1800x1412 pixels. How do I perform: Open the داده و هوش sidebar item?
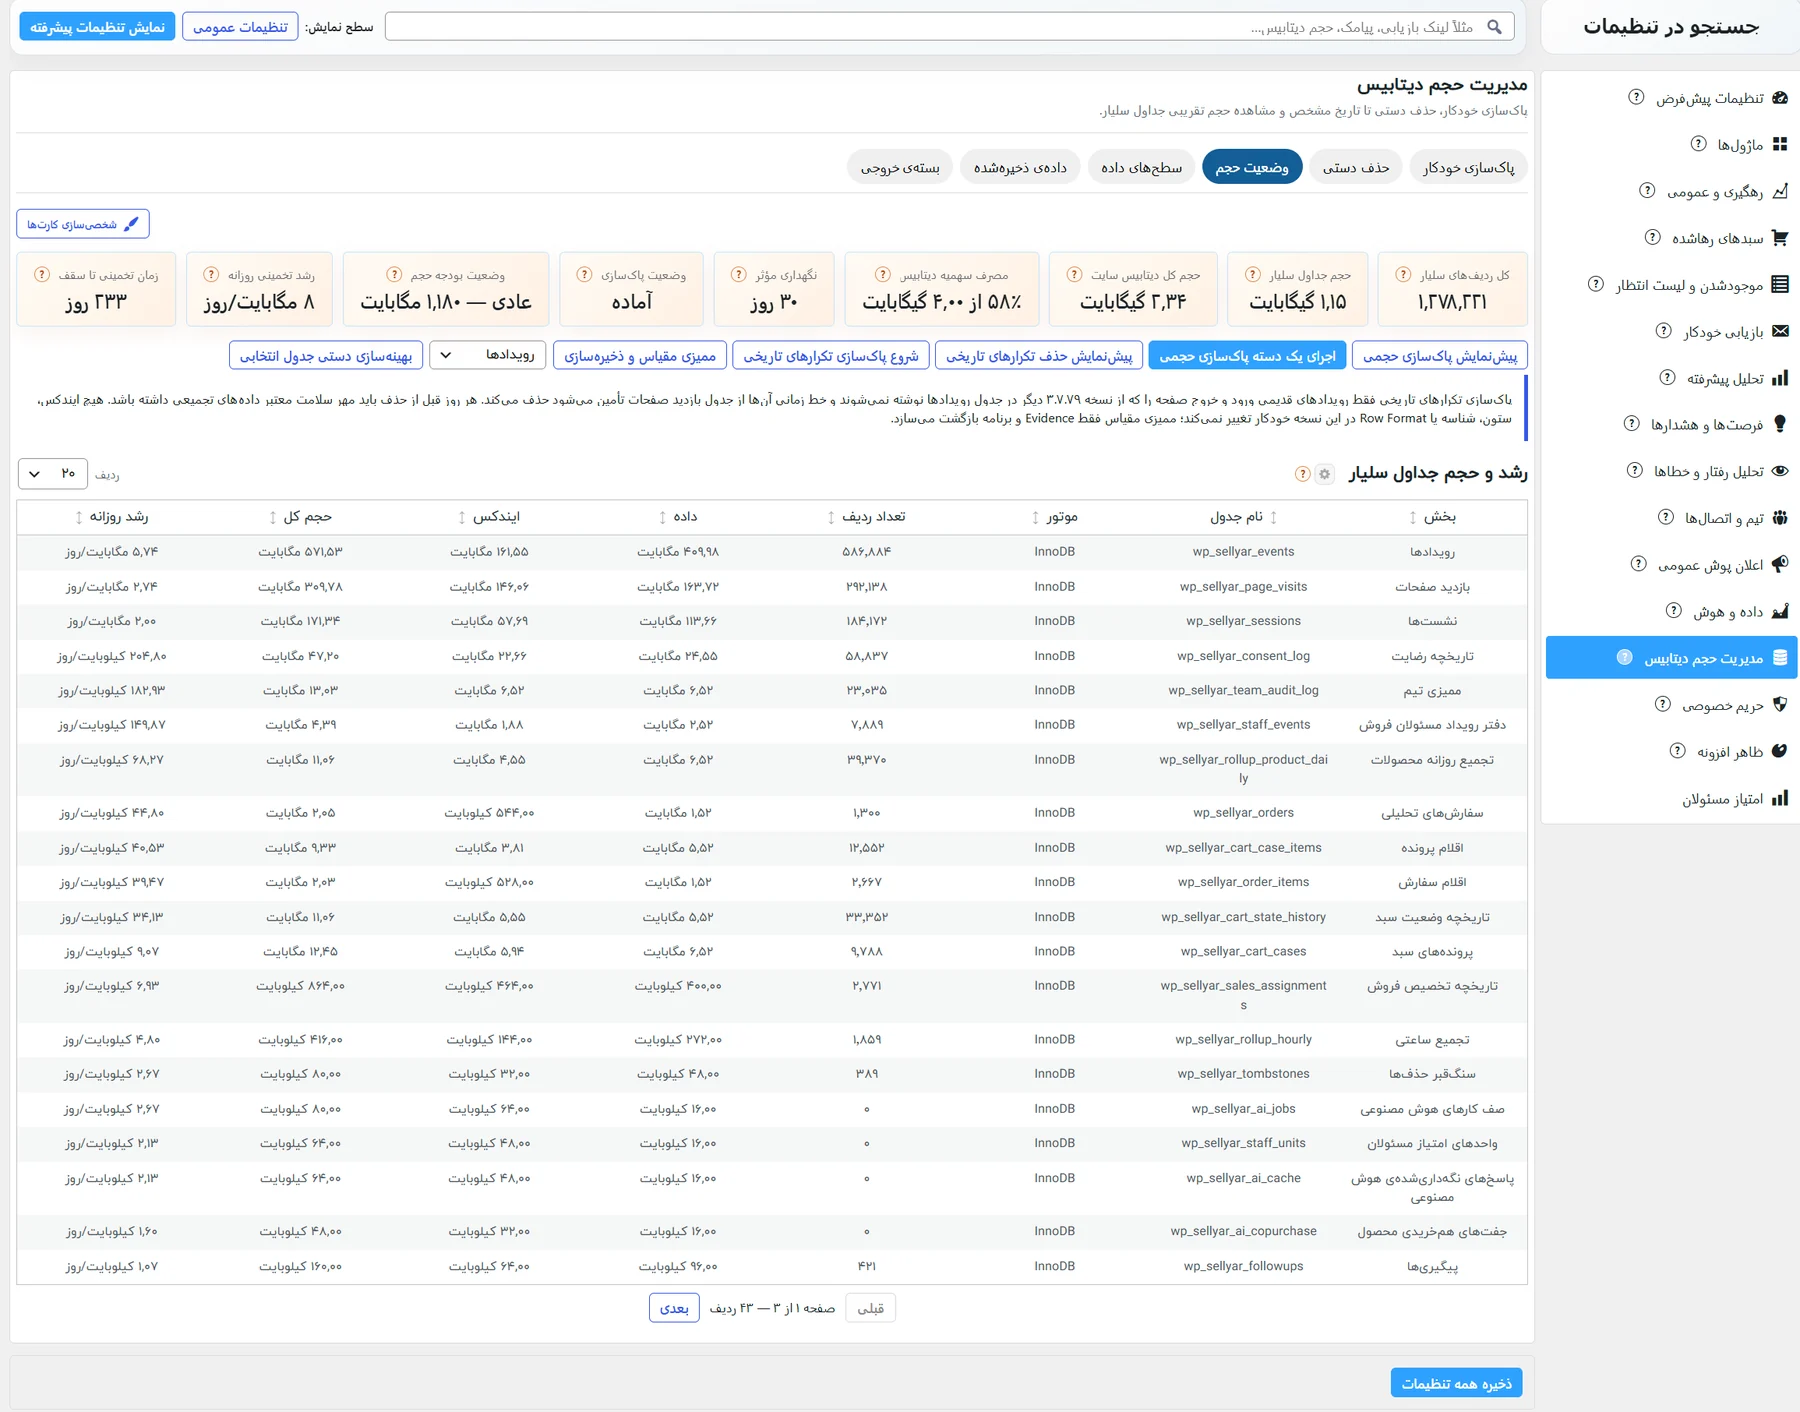pos(1671,611)
